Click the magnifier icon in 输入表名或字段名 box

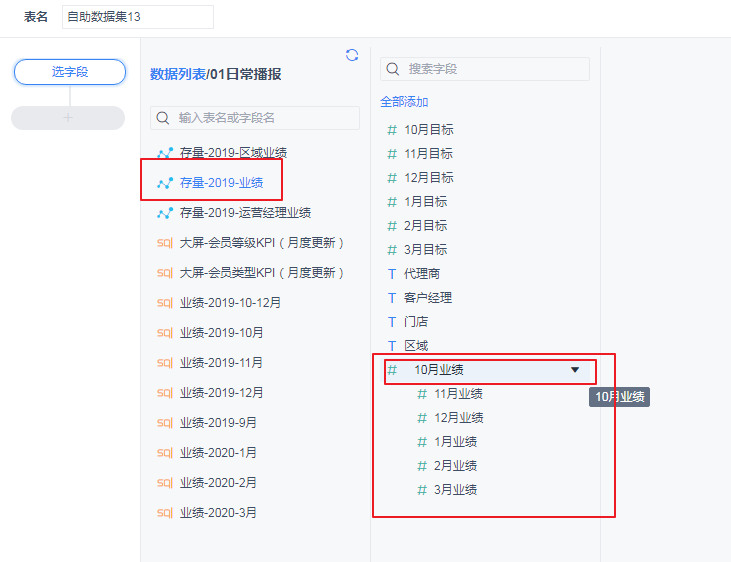pos(163,118)
